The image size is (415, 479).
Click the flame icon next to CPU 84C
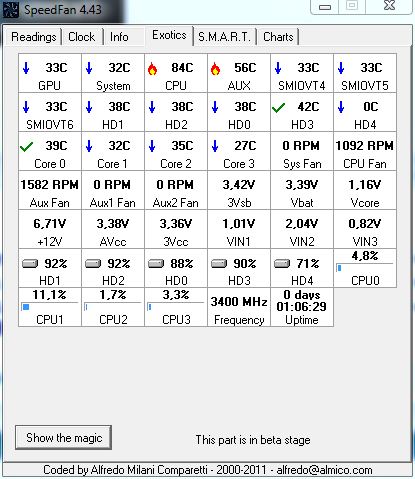[152, 69]
